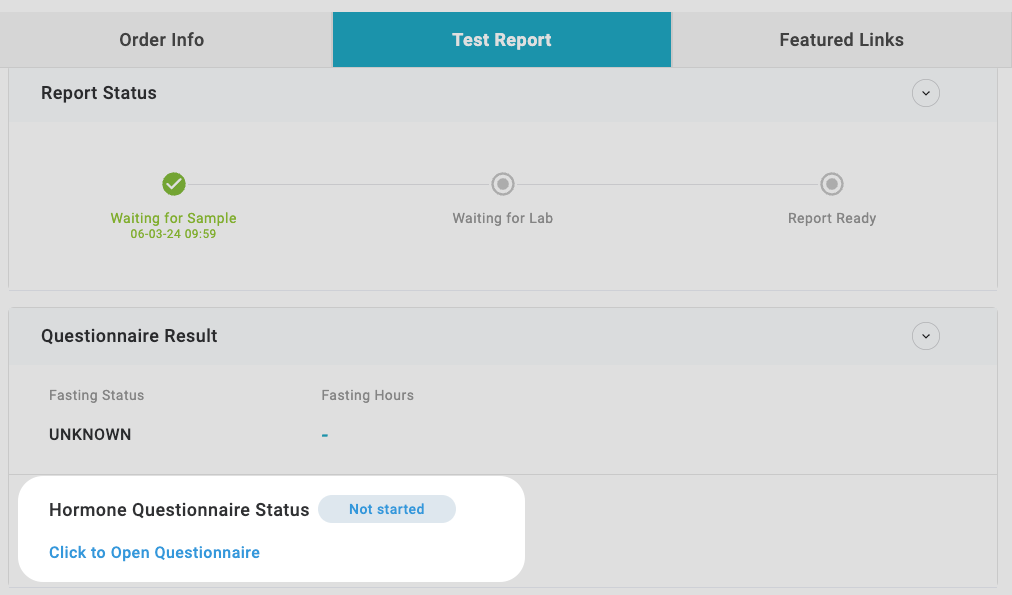
Task: Click the UNKNOWN fasting status value
Action: tap(90, 435)
